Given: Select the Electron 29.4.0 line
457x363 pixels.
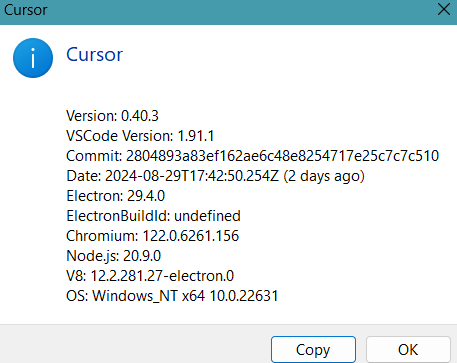Looking at the screenshot, I should point(116,196).
